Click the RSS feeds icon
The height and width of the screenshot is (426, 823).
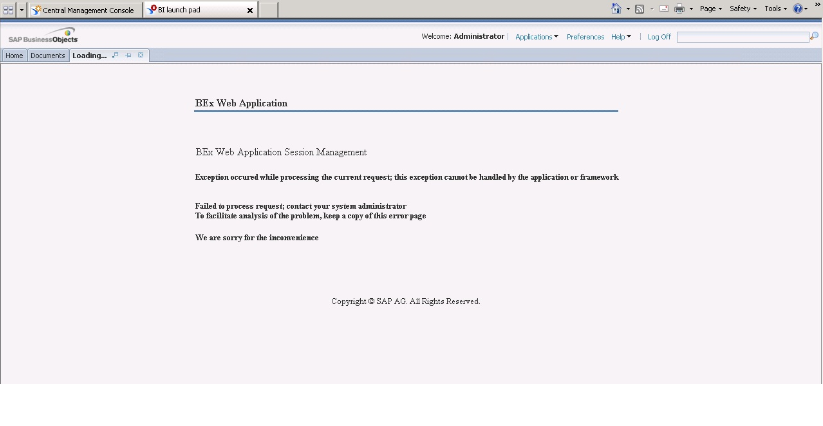(x=639, y=9)
